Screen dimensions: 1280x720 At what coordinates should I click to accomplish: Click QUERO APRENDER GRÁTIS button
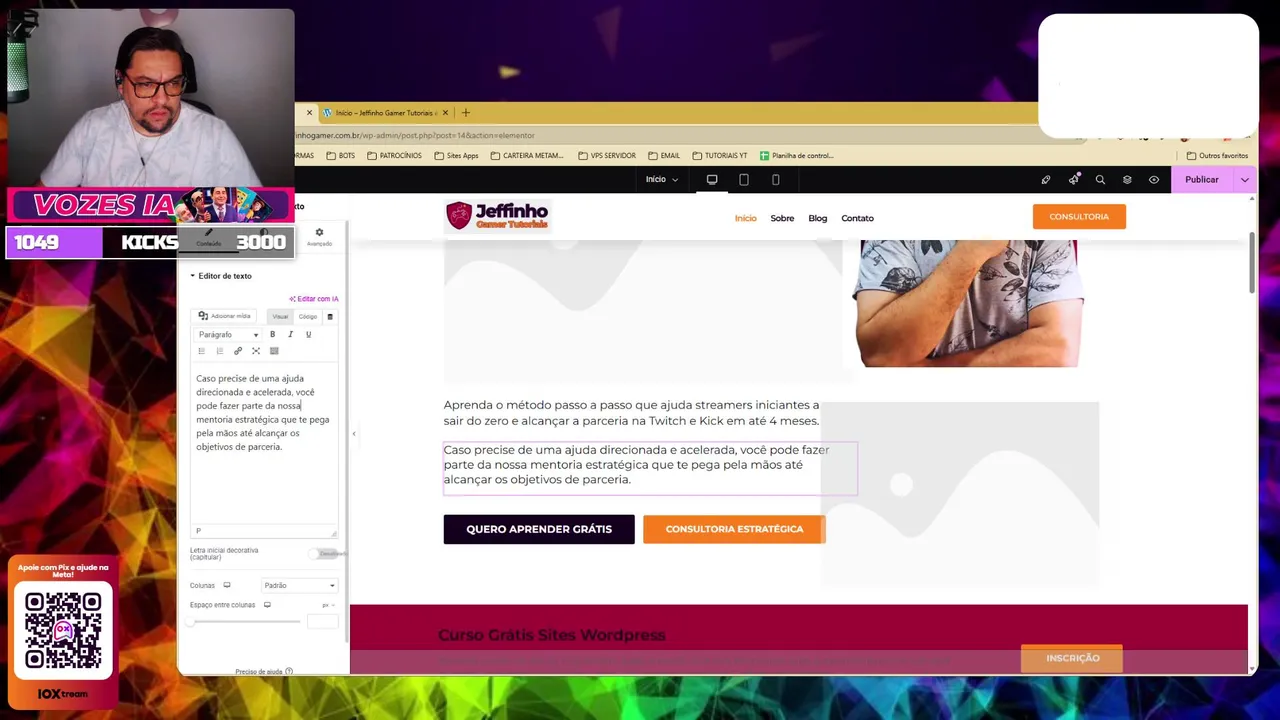click(x=539, y=529)
